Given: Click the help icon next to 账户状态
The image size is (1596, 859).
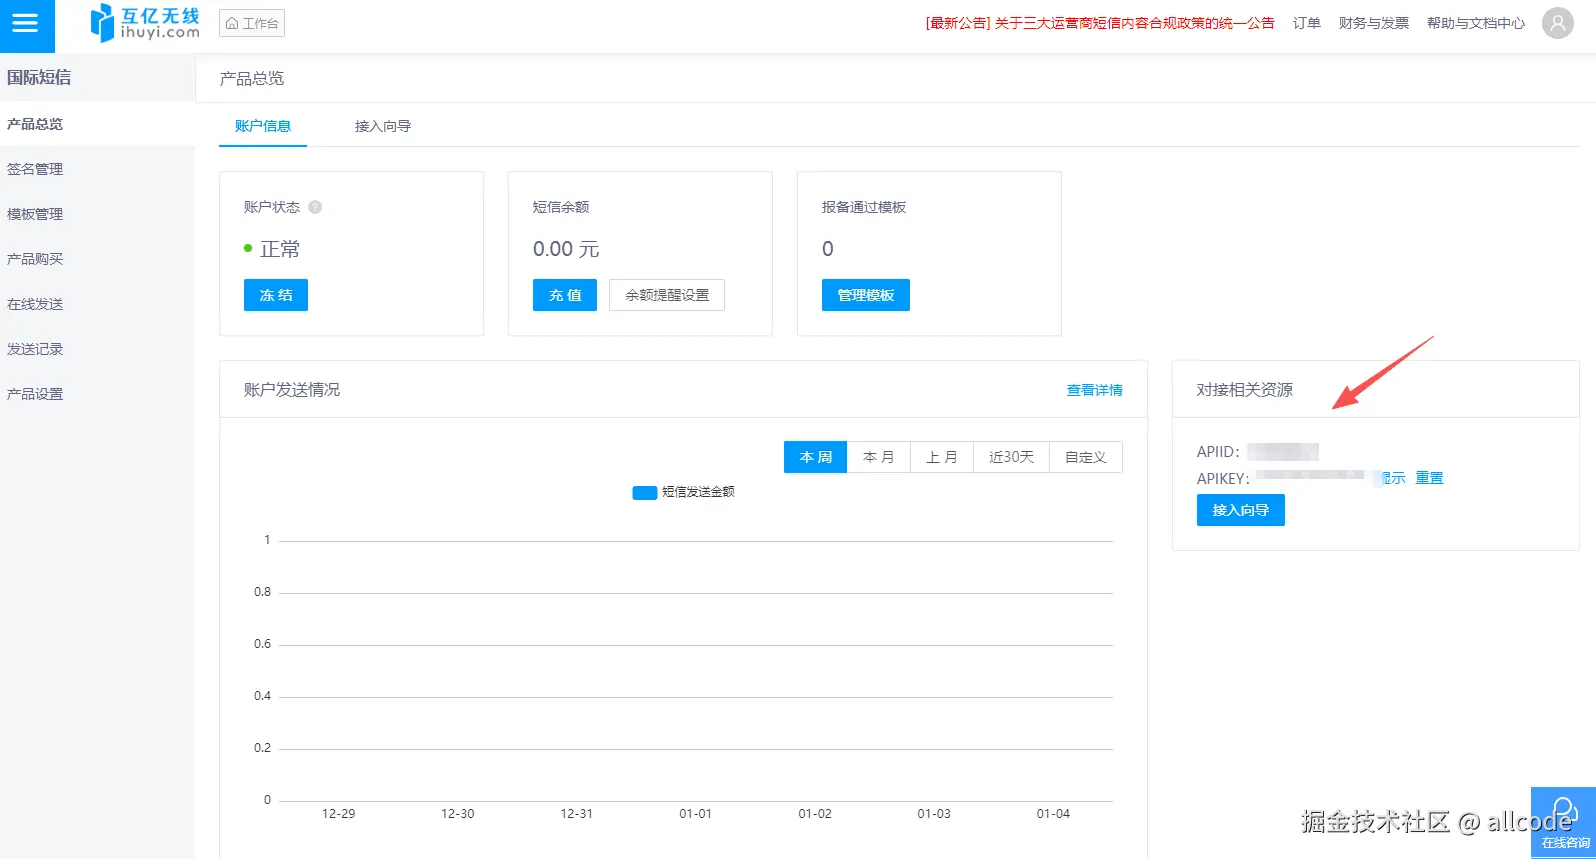Looking at the screenshot, I should point(315,207).
